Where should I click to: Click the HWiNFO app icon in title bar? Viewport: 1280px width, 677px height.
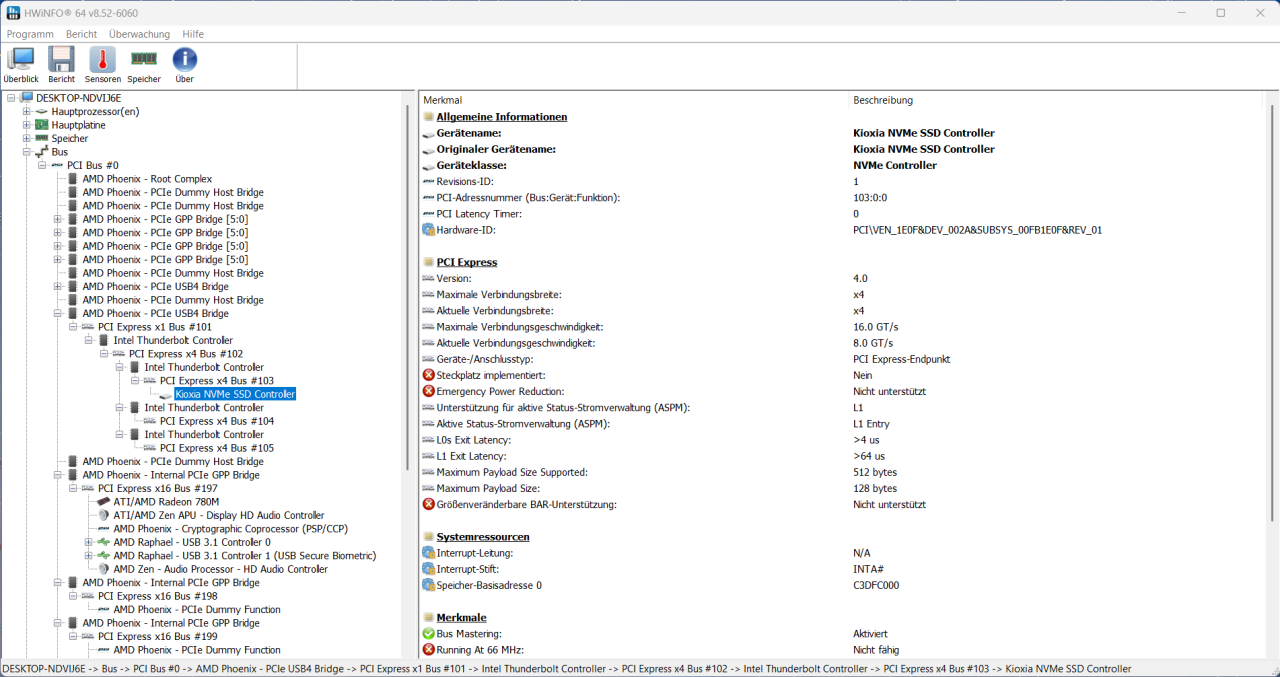(14, 13)
